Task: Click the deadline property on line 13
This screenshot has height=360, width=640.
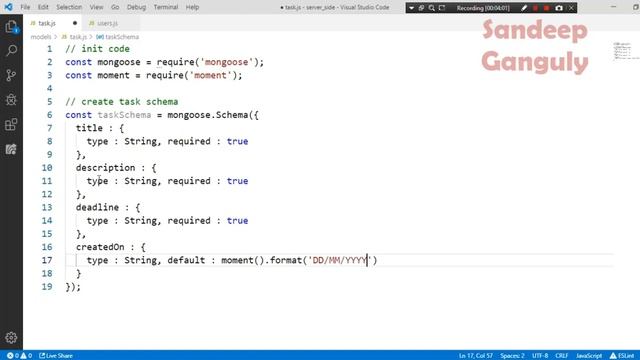Action: (x=97, y=207)
